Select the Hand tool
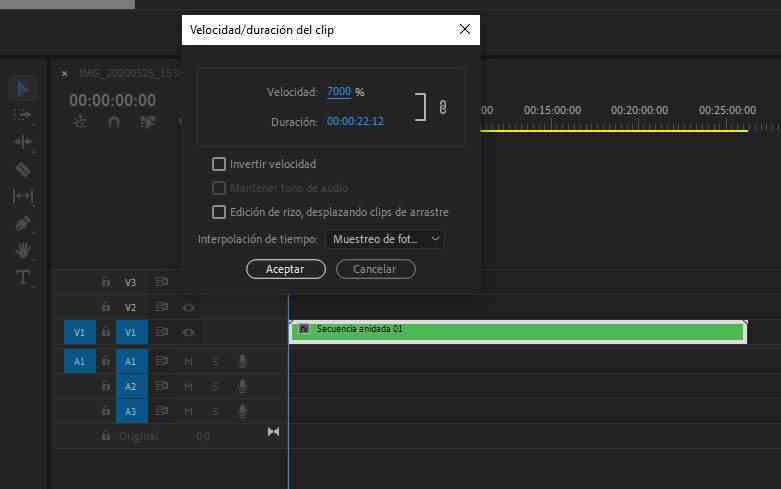This screenshot has height=489, width=781. coord(23,250)
